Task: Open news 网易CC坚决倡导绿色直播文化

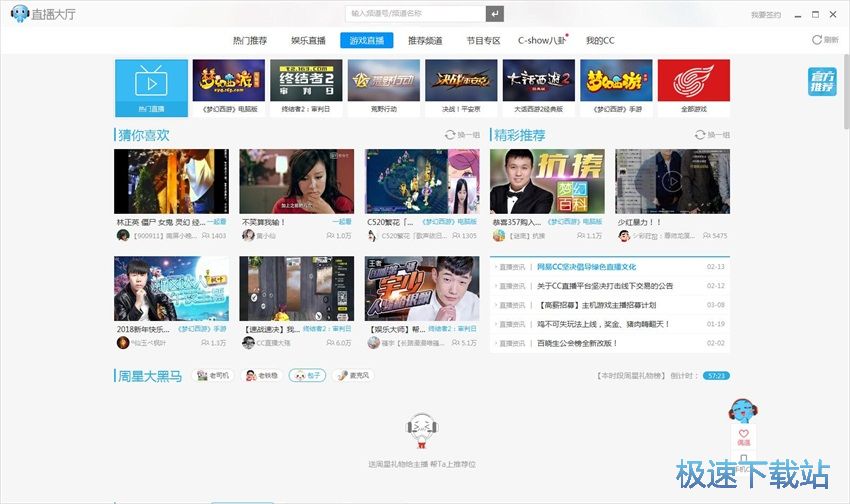Action: tap(587, 267)
